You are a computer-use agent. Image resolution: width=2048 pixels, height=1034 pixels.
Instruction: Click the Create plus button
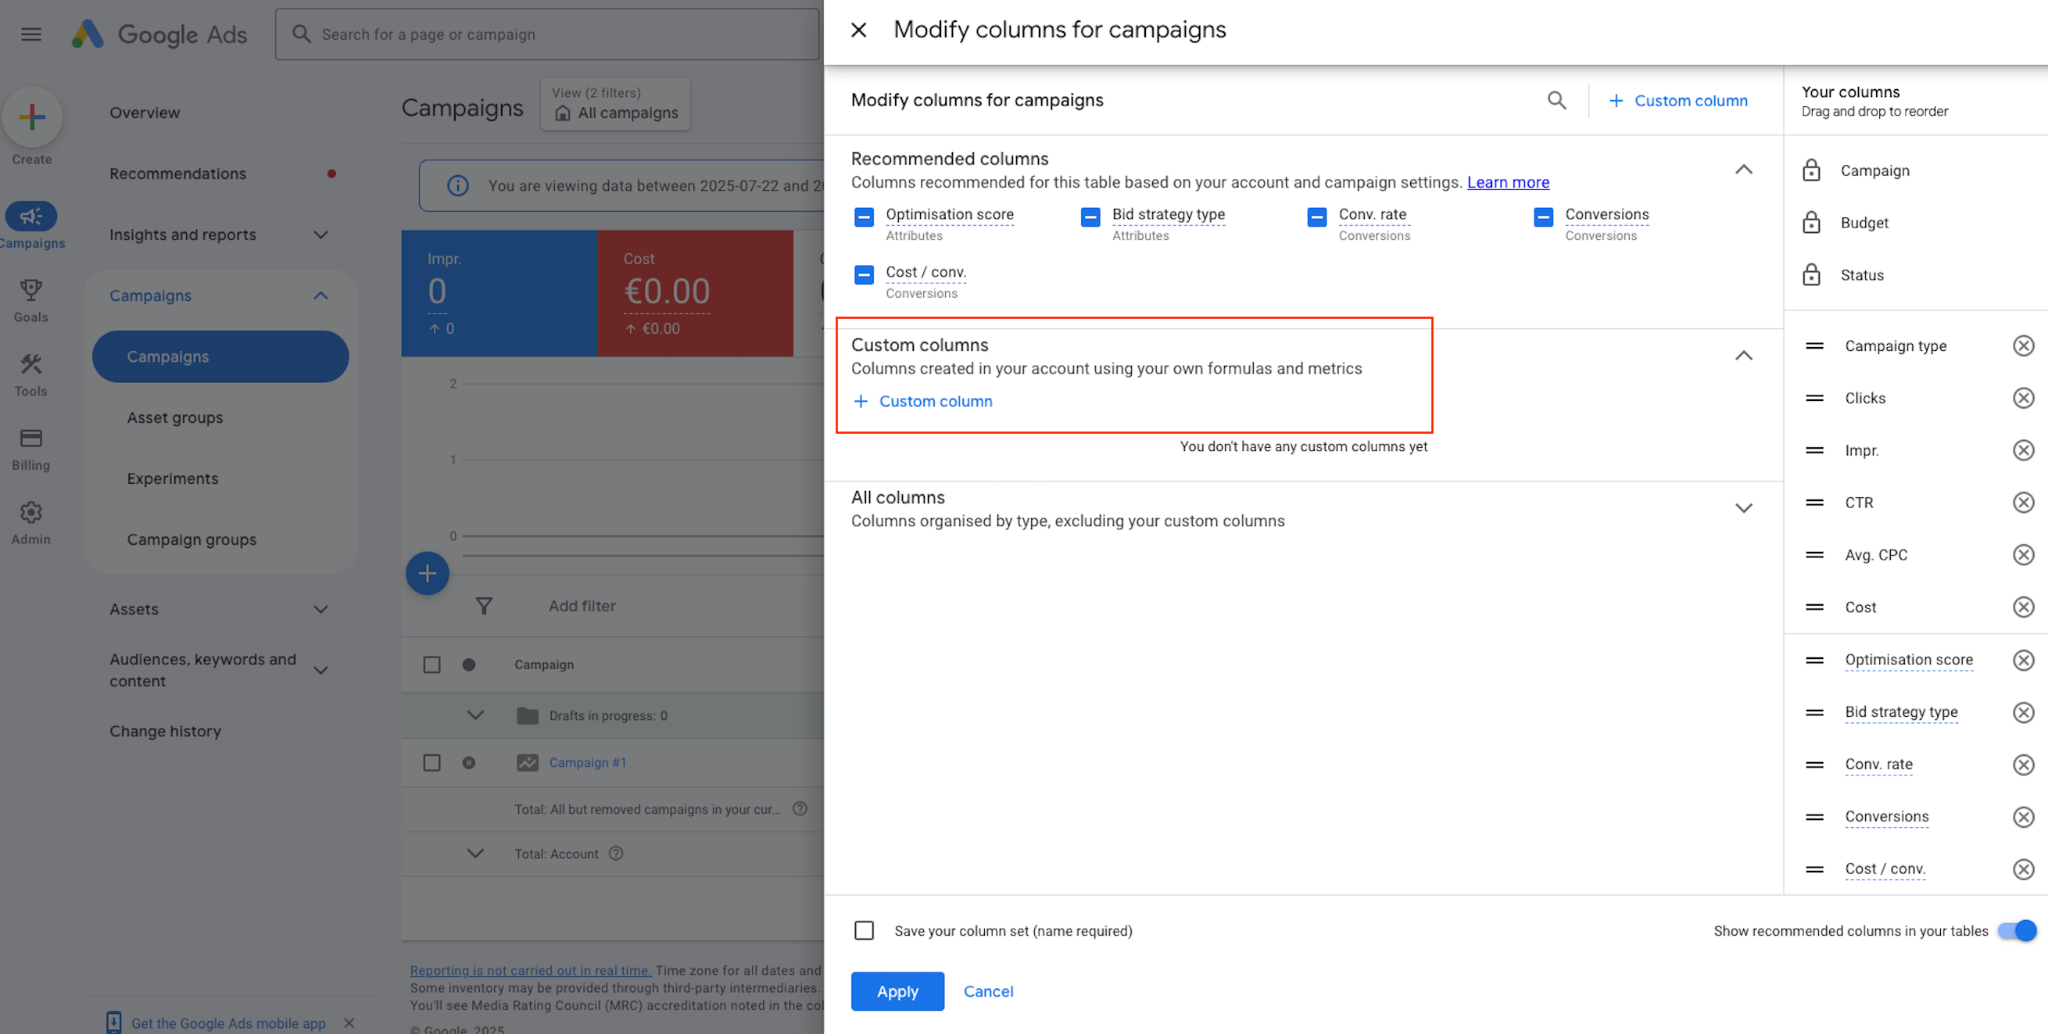tap(32, 117)
